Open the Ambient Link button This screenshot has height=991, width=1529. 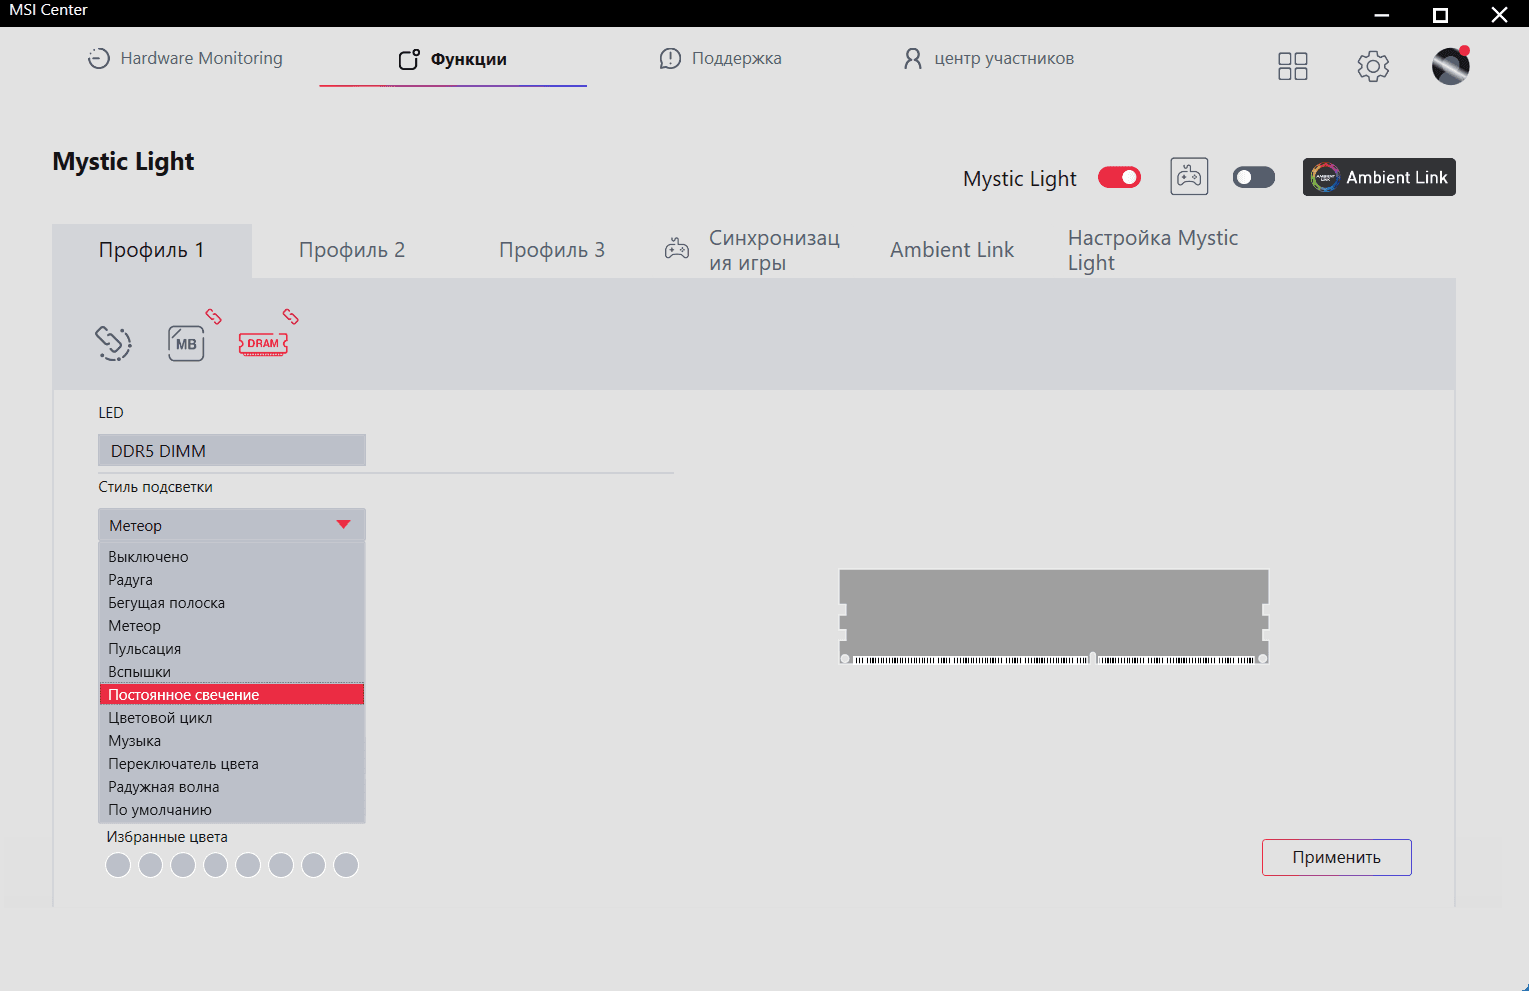(1379, 177)
